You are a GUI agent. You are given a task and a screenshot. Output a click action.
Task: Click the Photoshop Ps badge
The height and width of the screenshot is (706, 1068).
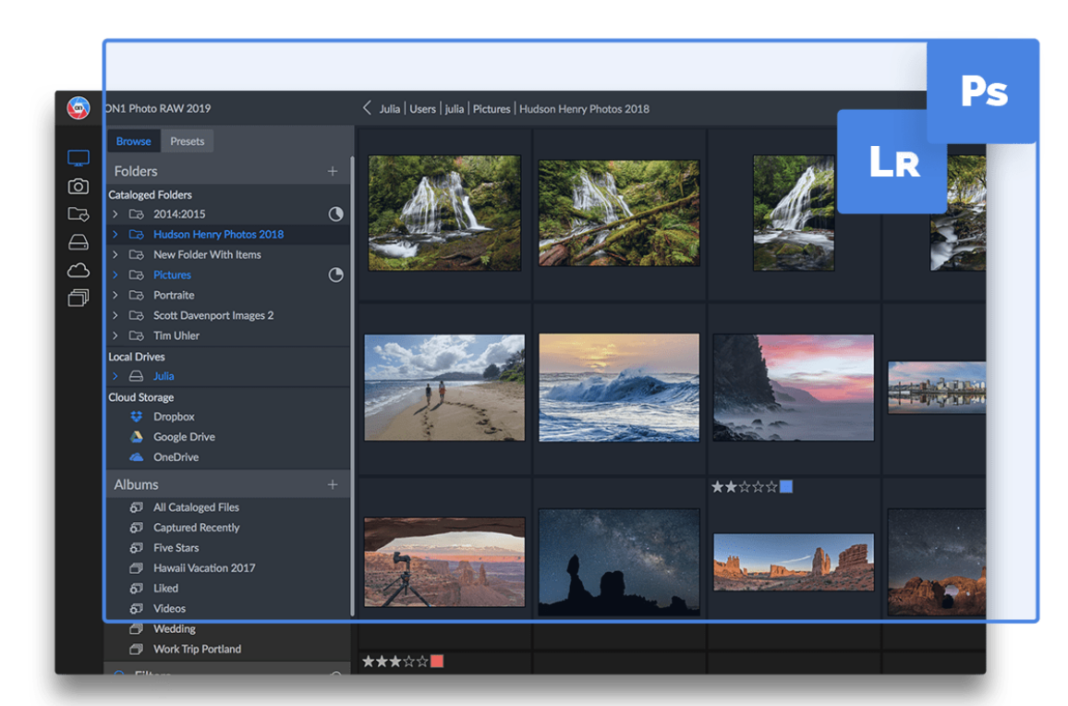click(983, 91)
